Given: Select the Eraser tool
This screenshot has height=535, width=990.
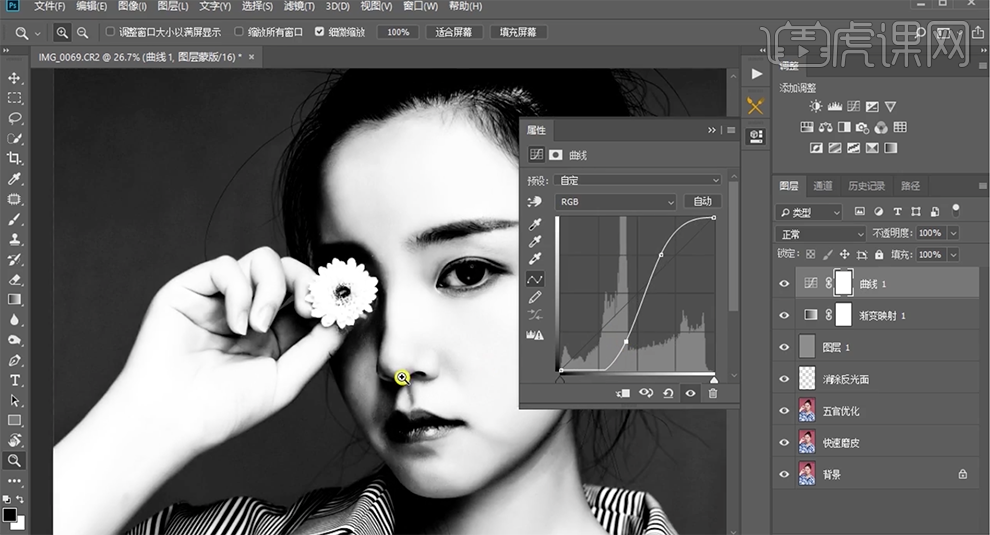Looking at the screenshot, I should click(x=14, y=280).
